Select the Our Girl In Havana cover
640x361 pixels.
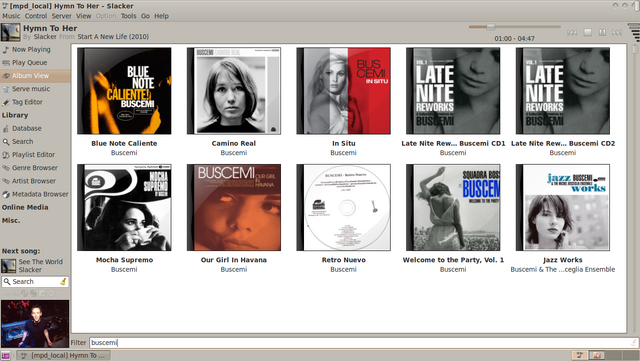[x=234, y=207]
